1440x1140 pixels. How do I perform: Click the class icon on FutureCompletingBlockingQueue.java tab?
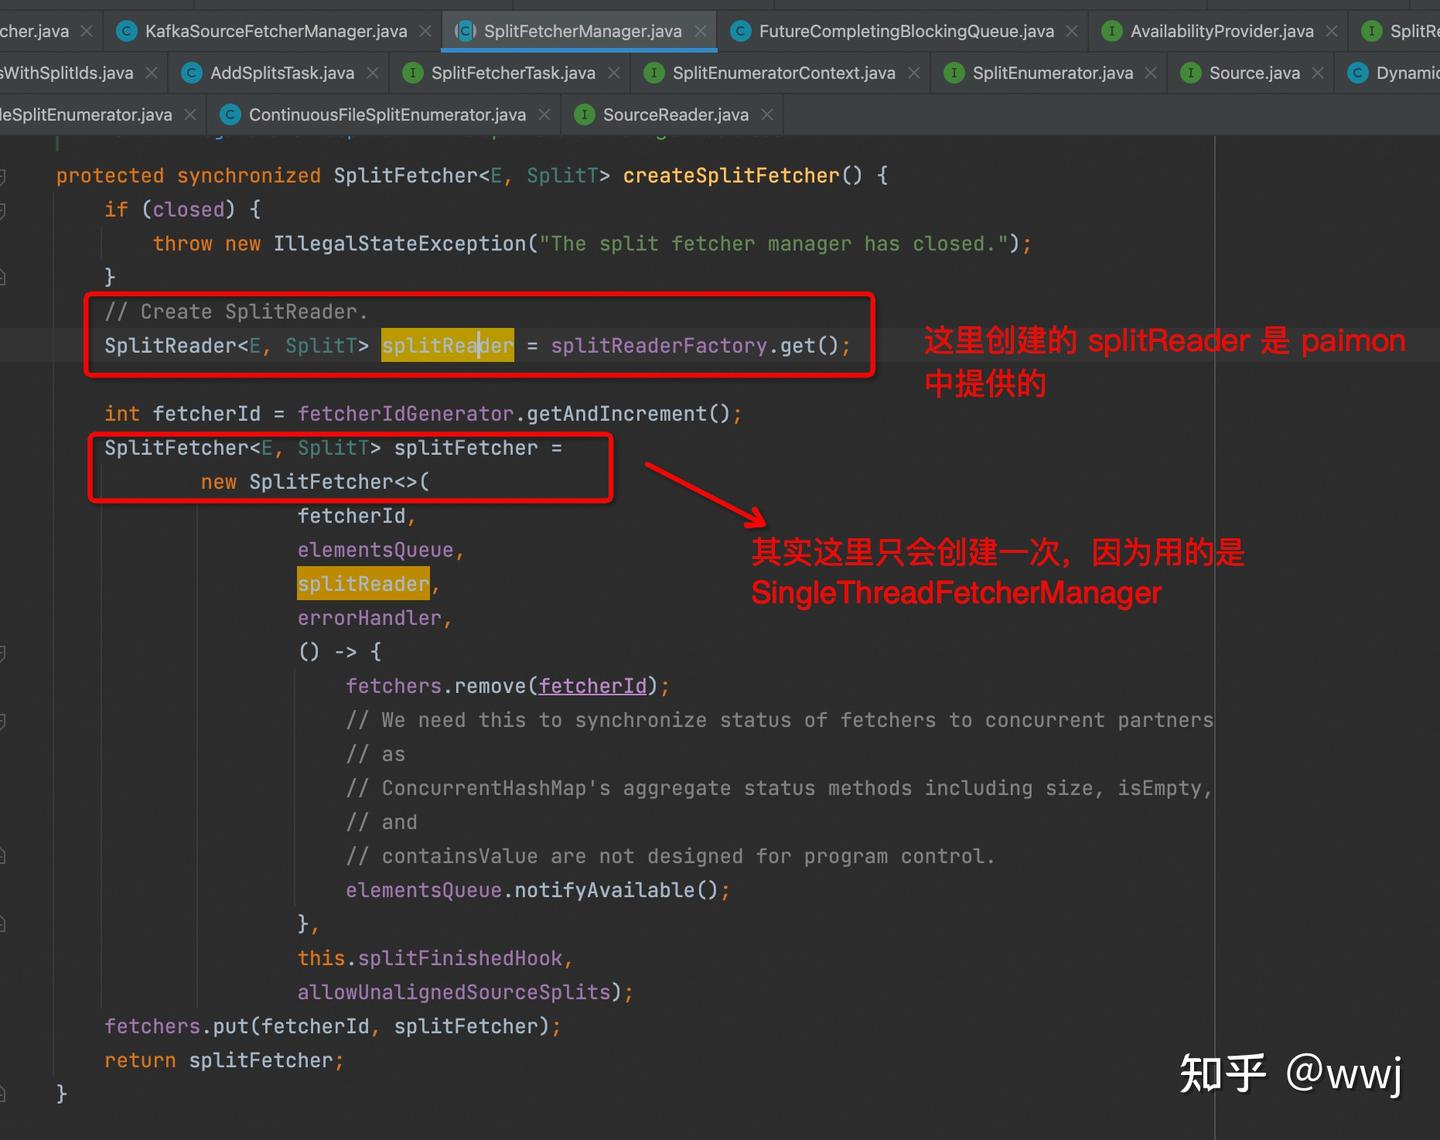tap(740, 31)
